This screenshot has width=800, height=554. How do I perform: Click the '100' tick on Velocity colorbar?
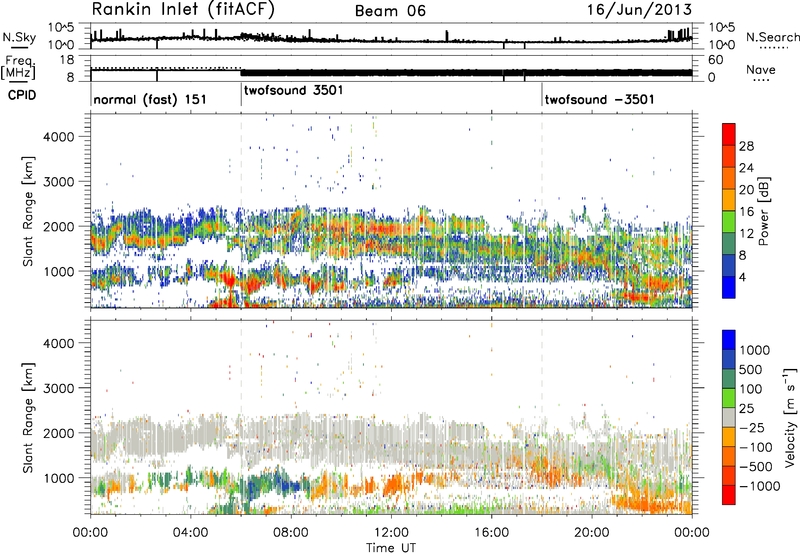(751, 389)
